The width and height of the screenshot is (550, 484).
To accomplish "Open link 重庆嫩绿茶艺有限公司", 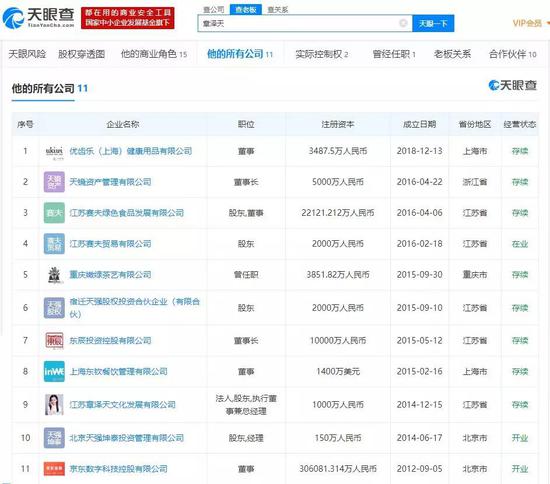I will (110, 275).
